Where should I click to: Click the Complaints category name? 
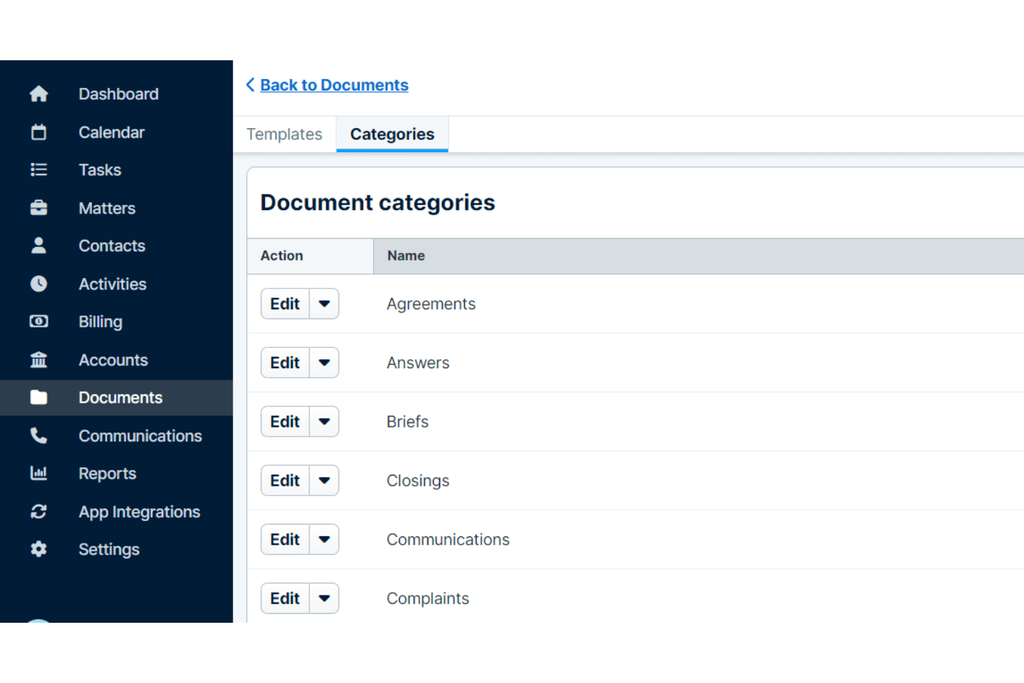(x=428, y=599)
